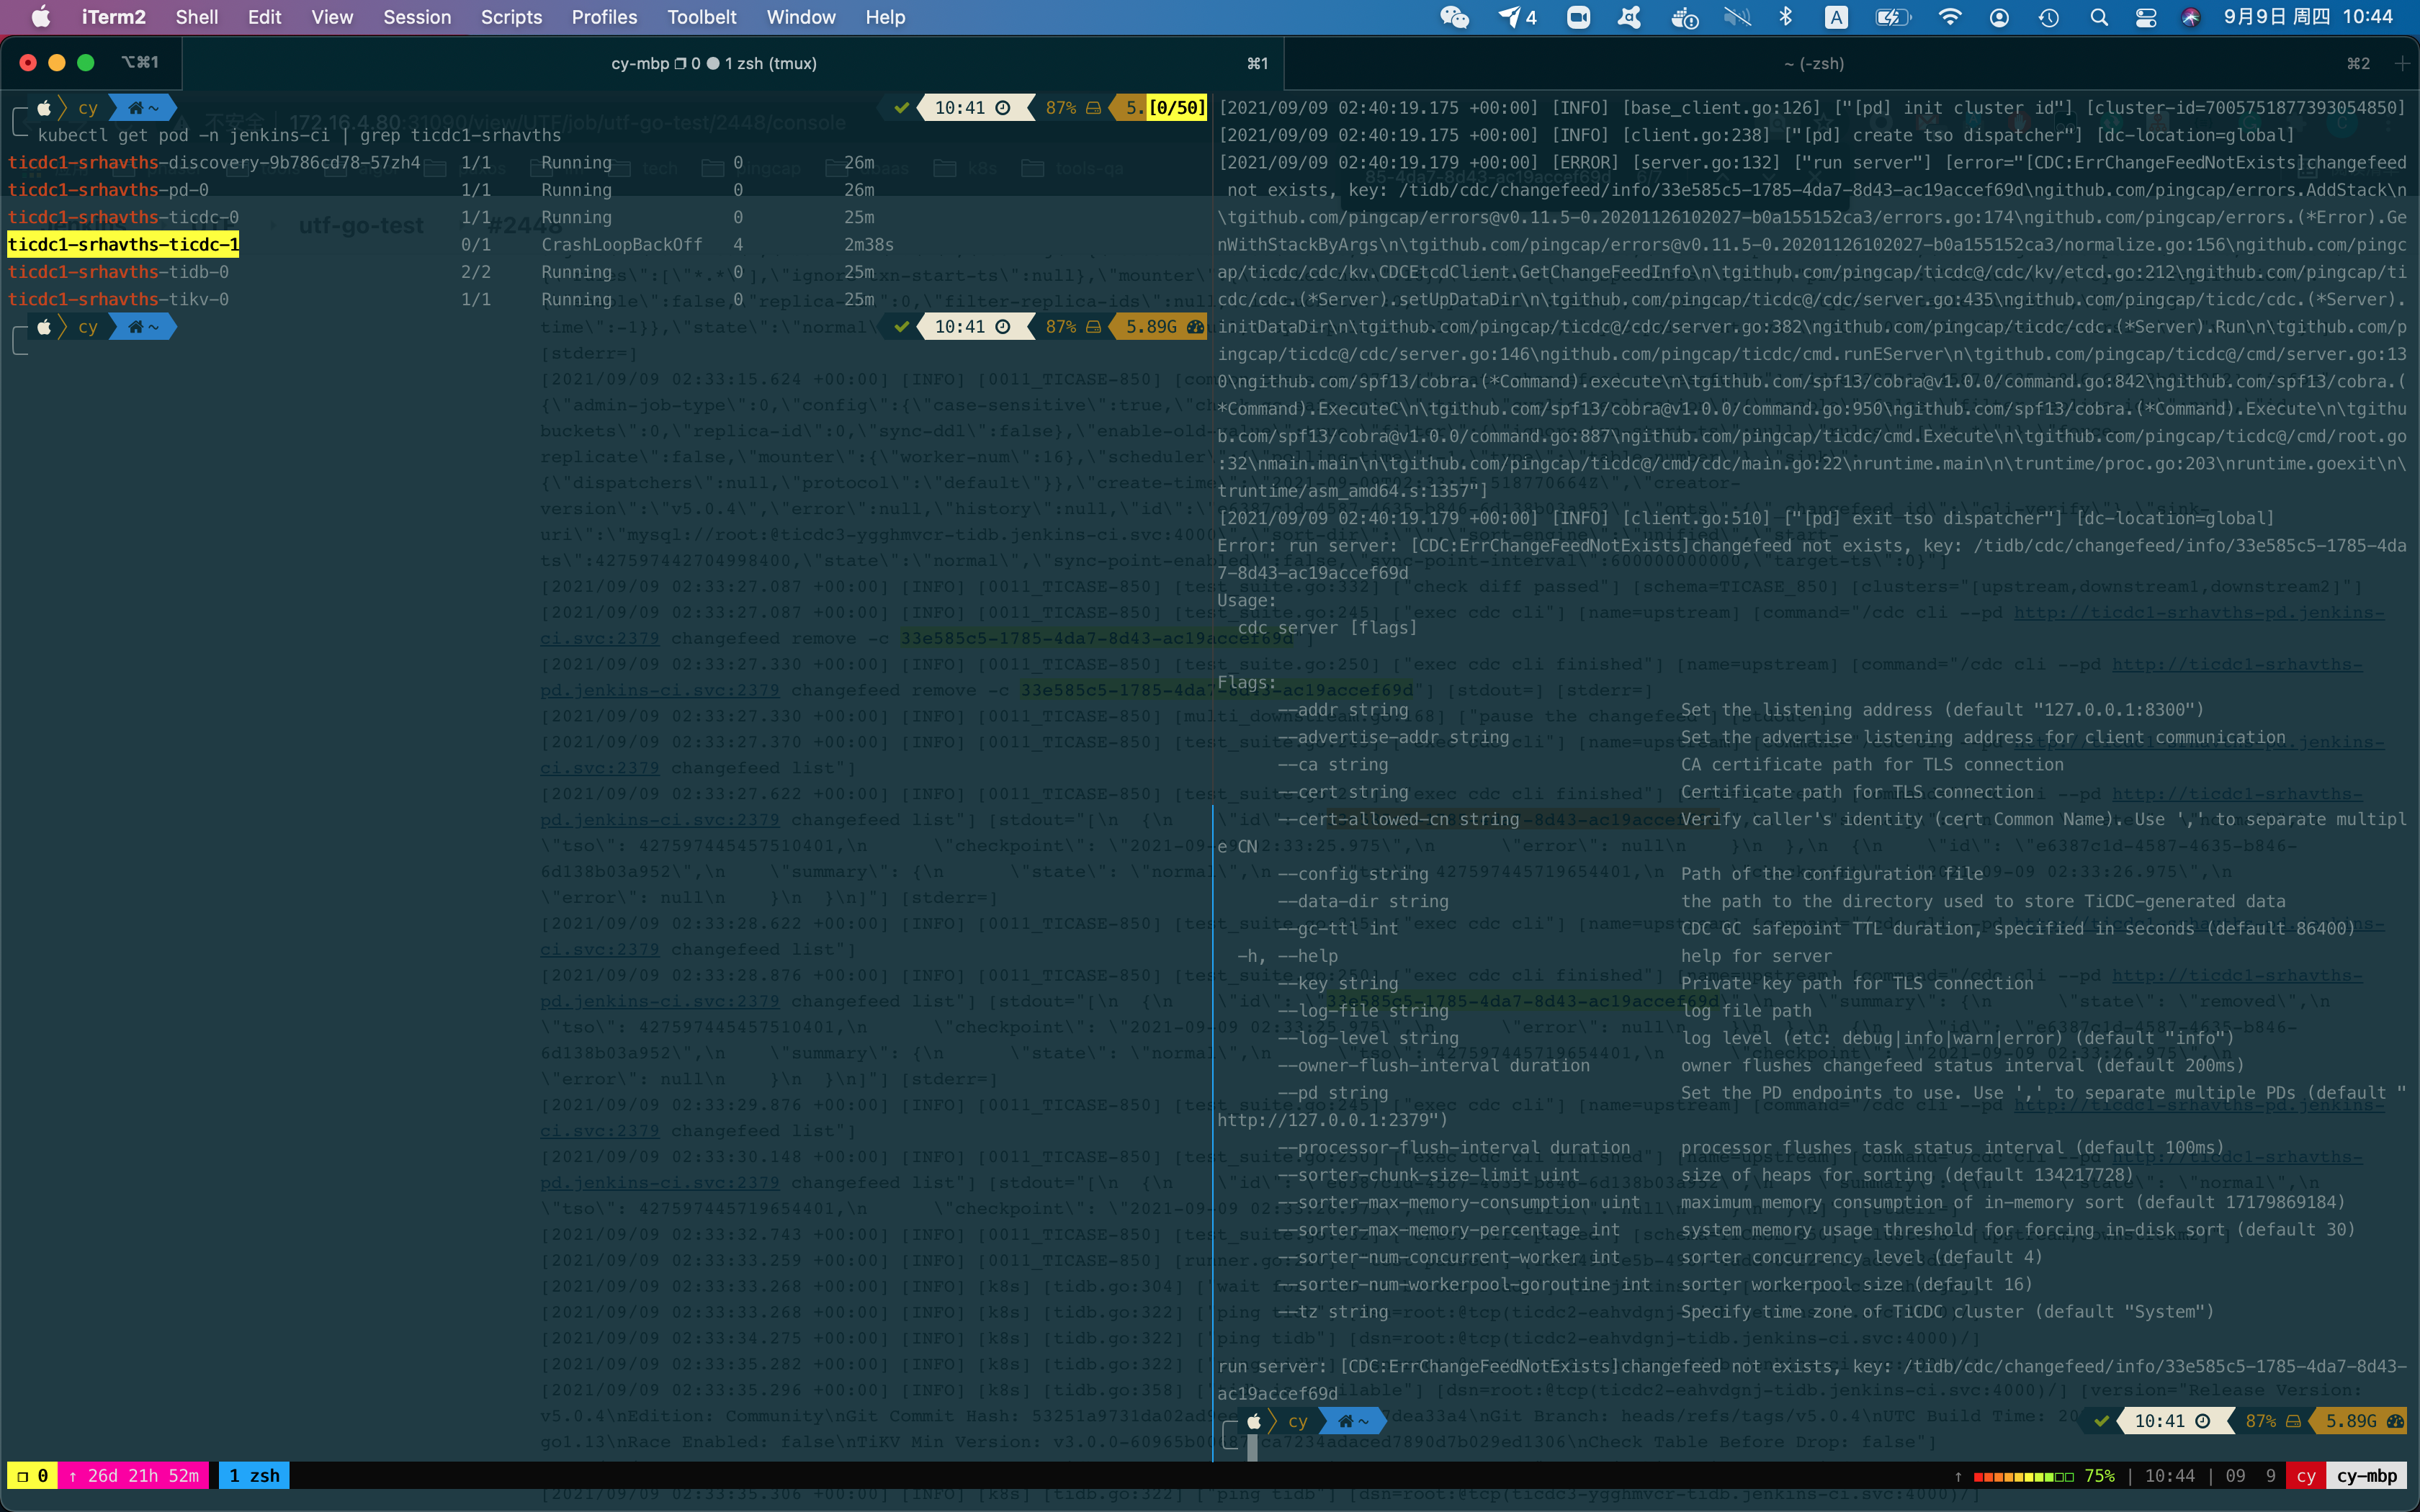The height and width of the screenshot is (1512, 2420).
Task: Open the Profiles menu
Action: coord(604,17)
